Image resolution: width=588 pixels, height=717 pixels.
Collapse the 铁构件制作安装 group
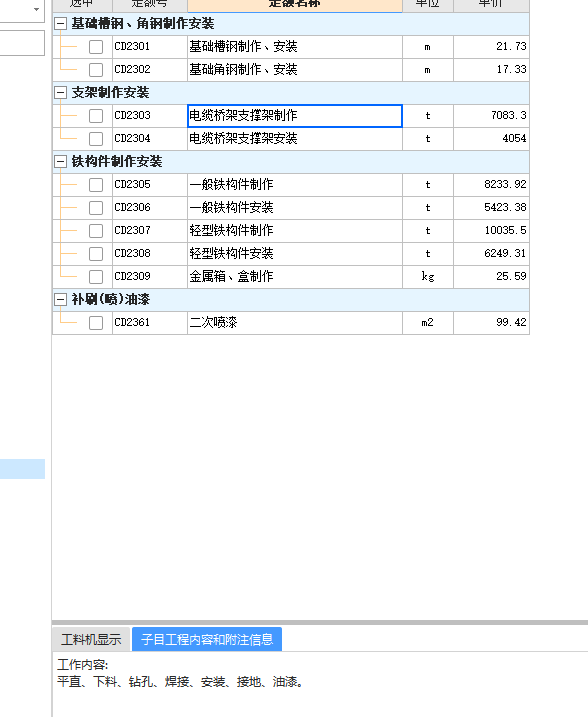tap(60, 161)
